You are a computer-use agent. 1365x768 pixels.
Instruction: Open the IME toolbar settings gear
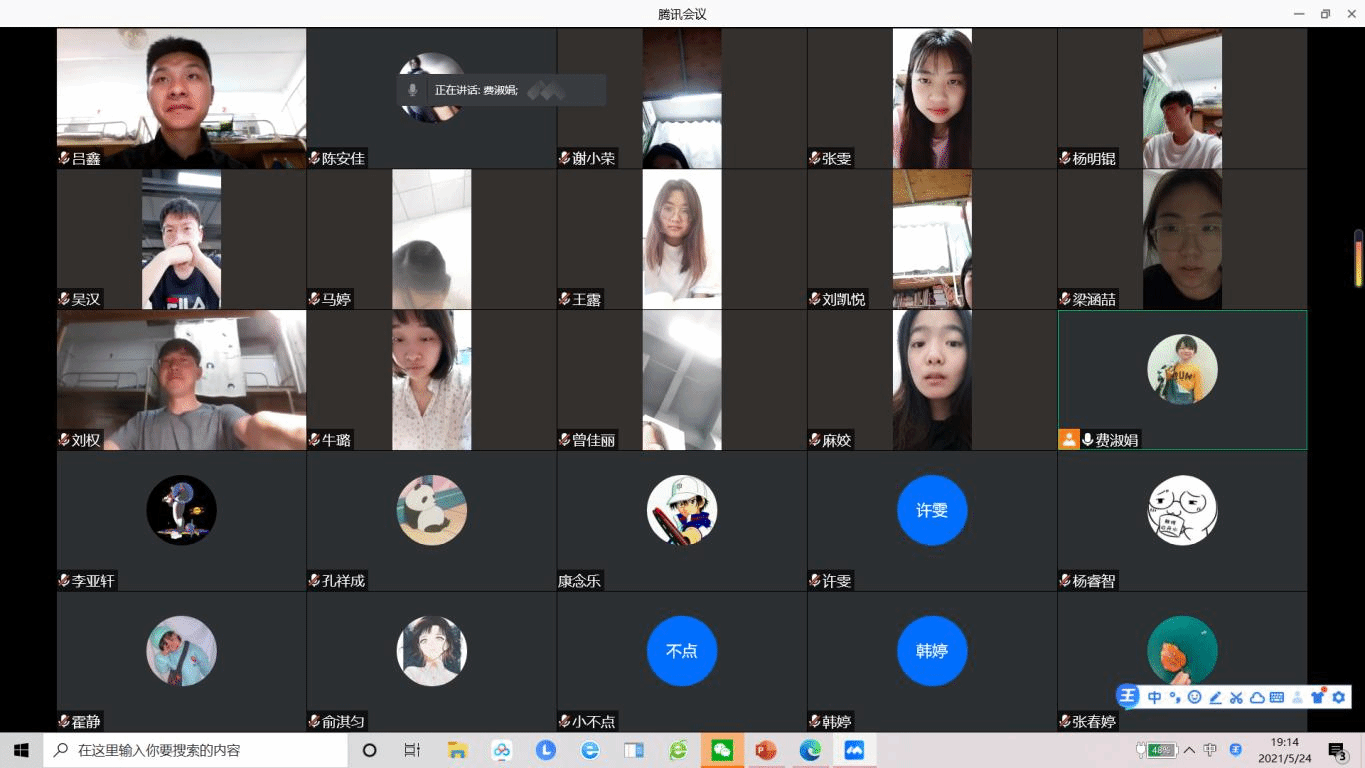(1339, 697)
